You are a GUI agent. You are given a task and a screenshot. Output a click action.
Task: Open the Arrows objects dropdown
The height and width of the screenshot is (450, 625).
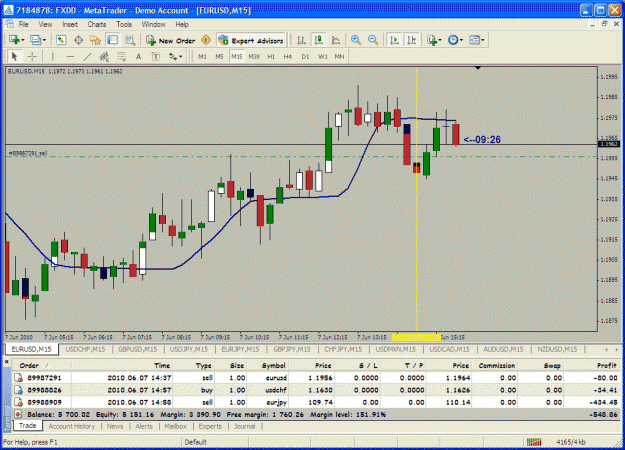(175, 57)
